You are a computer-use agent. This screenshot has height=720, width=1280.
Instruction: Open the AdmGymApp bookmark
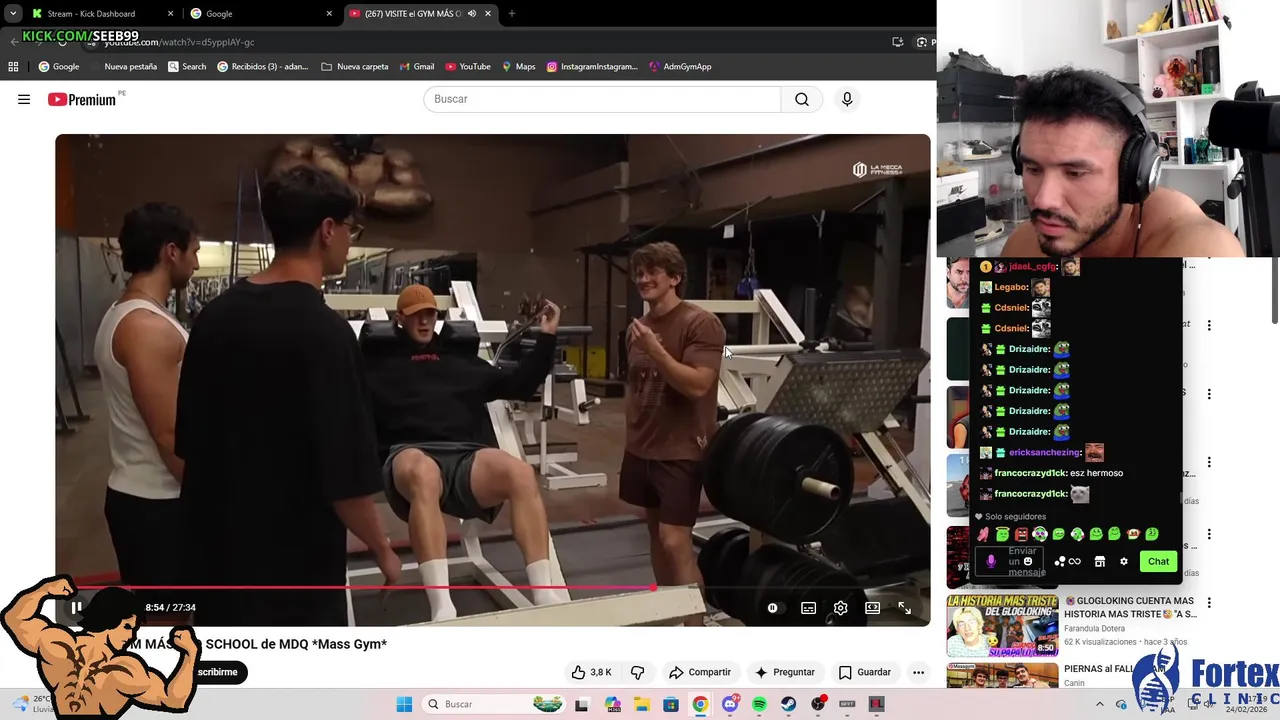(680, 67)
